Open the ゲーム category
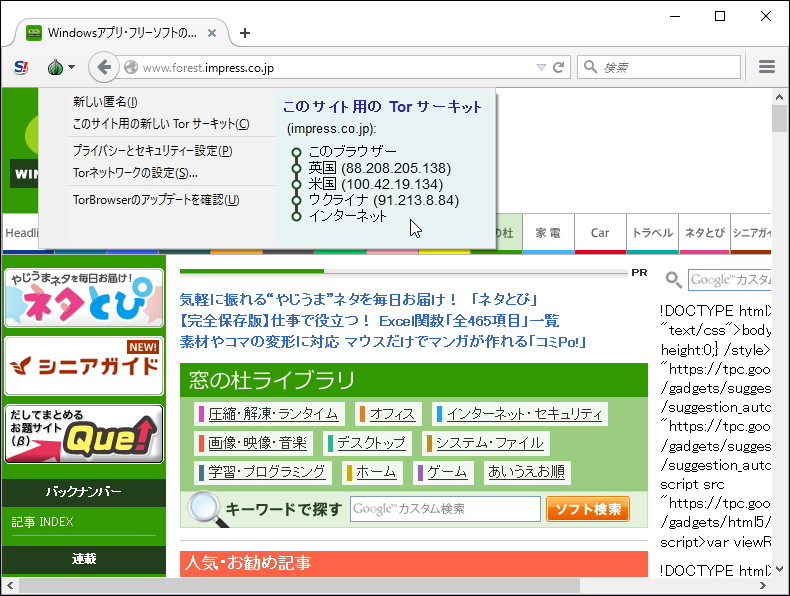Image resolution: width=790 pixels, height=596 pixels. [443, 472]
